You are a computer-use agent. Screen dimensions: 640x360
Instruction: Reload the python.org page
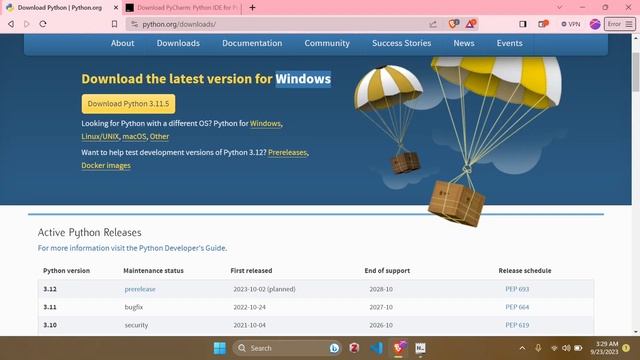[43, 24]
